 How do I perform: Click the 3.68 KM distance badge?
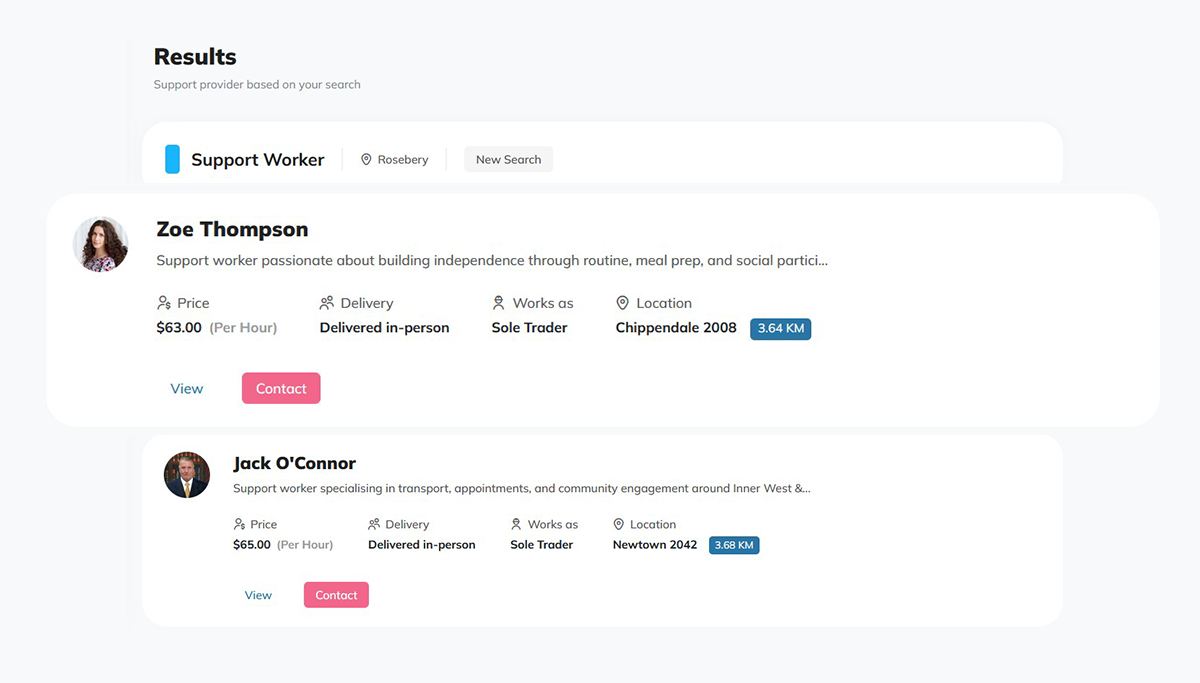pyautogui.click(x=734, y=545)
